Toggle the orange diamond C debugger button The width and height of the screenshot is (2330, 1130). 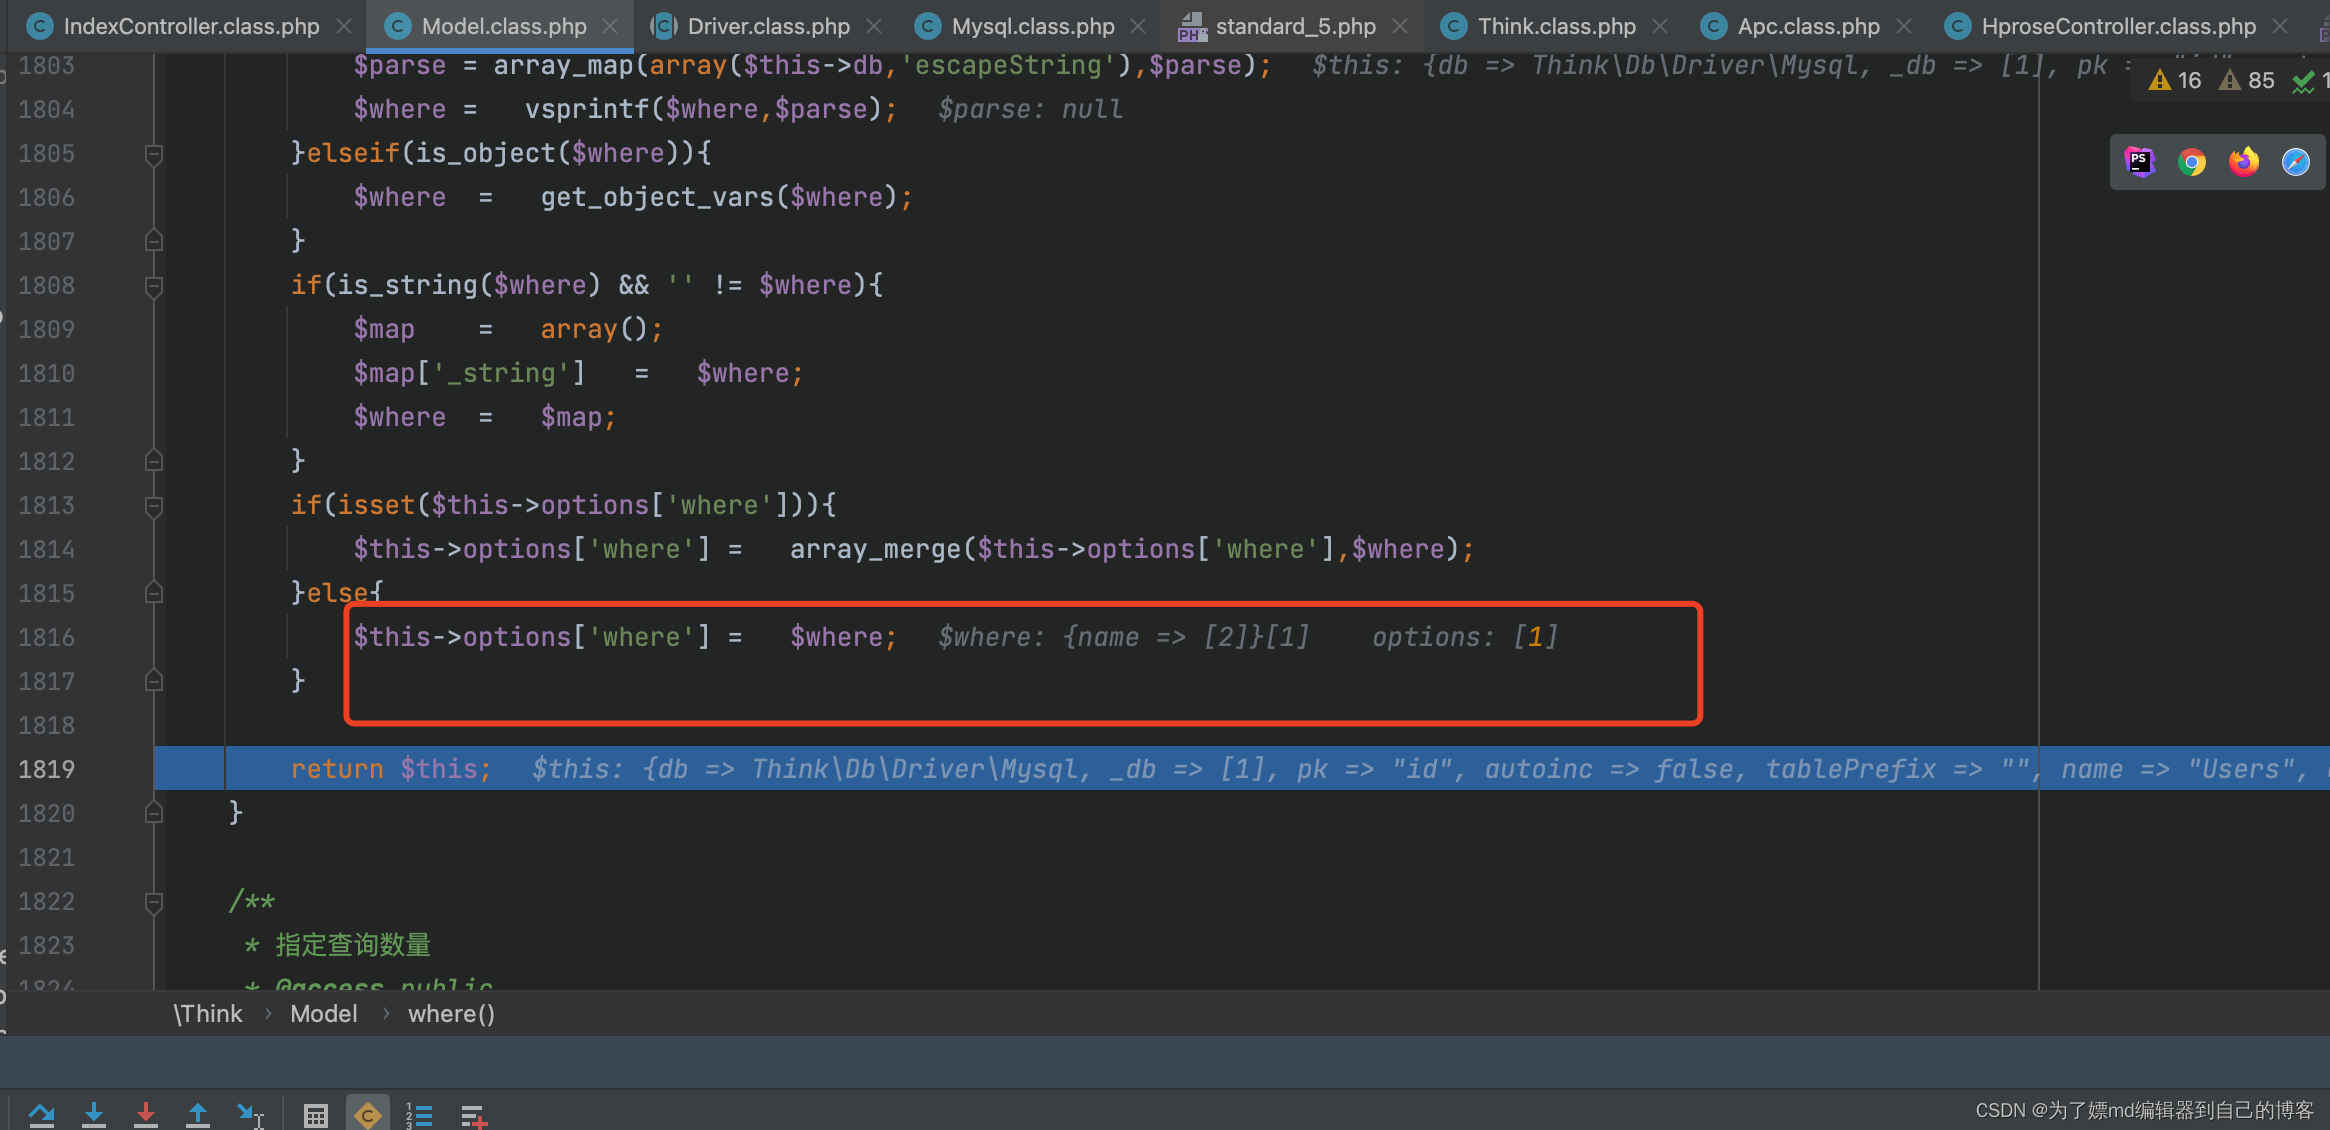[368, 1114]
